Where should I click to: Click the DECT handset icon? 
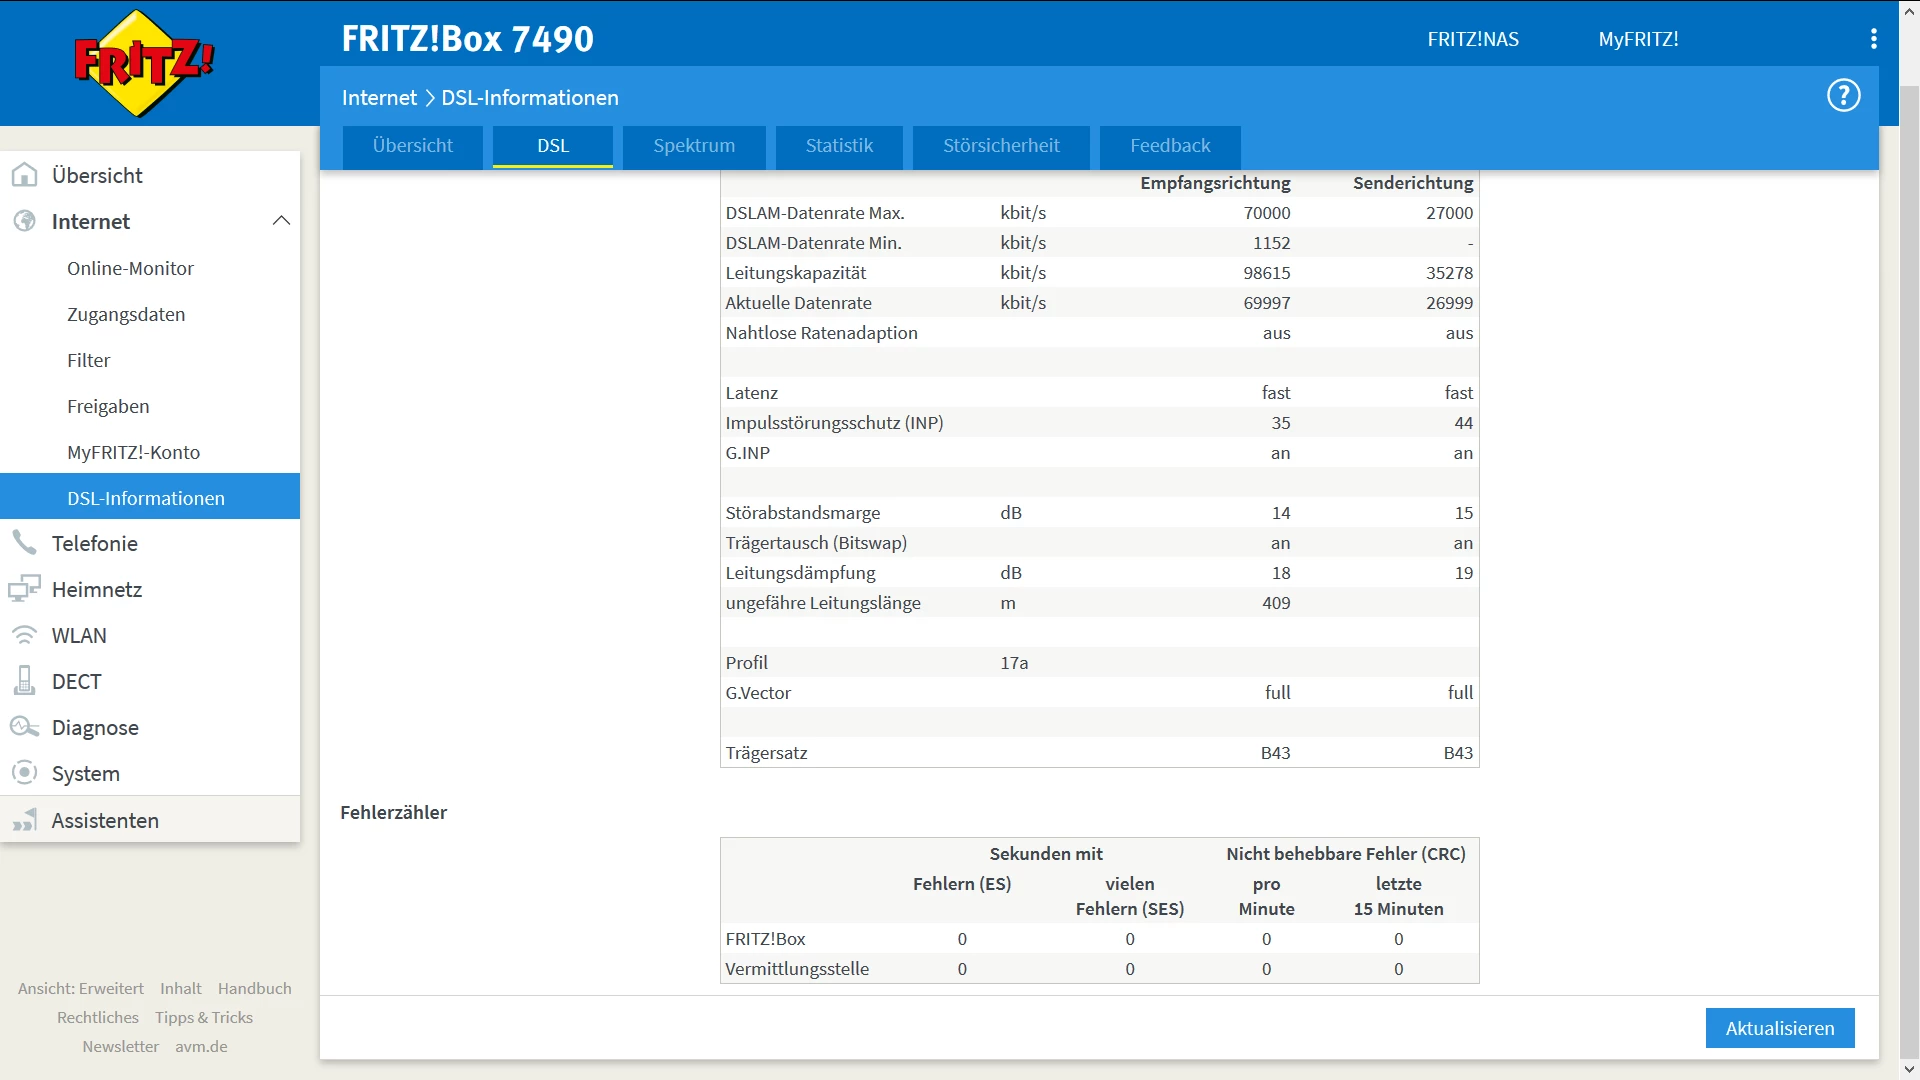(25, 681)
